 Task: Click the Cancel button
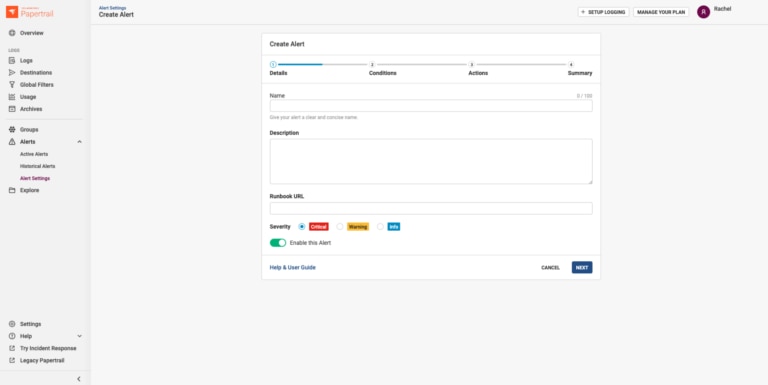tap(551, 267)
